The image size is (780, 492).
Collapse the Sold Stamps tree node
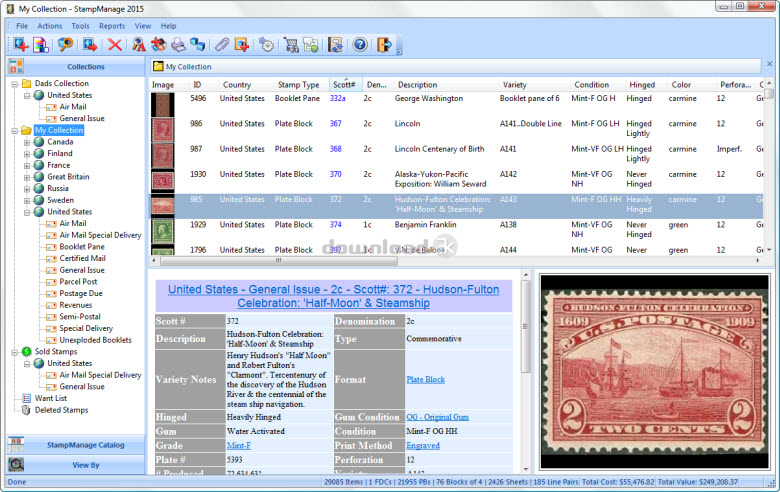click(15, 352)
